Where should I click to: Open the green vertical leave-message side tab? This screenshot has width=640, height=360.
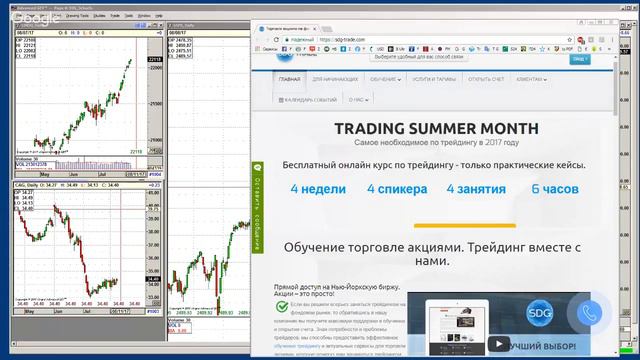click(258, 207)
